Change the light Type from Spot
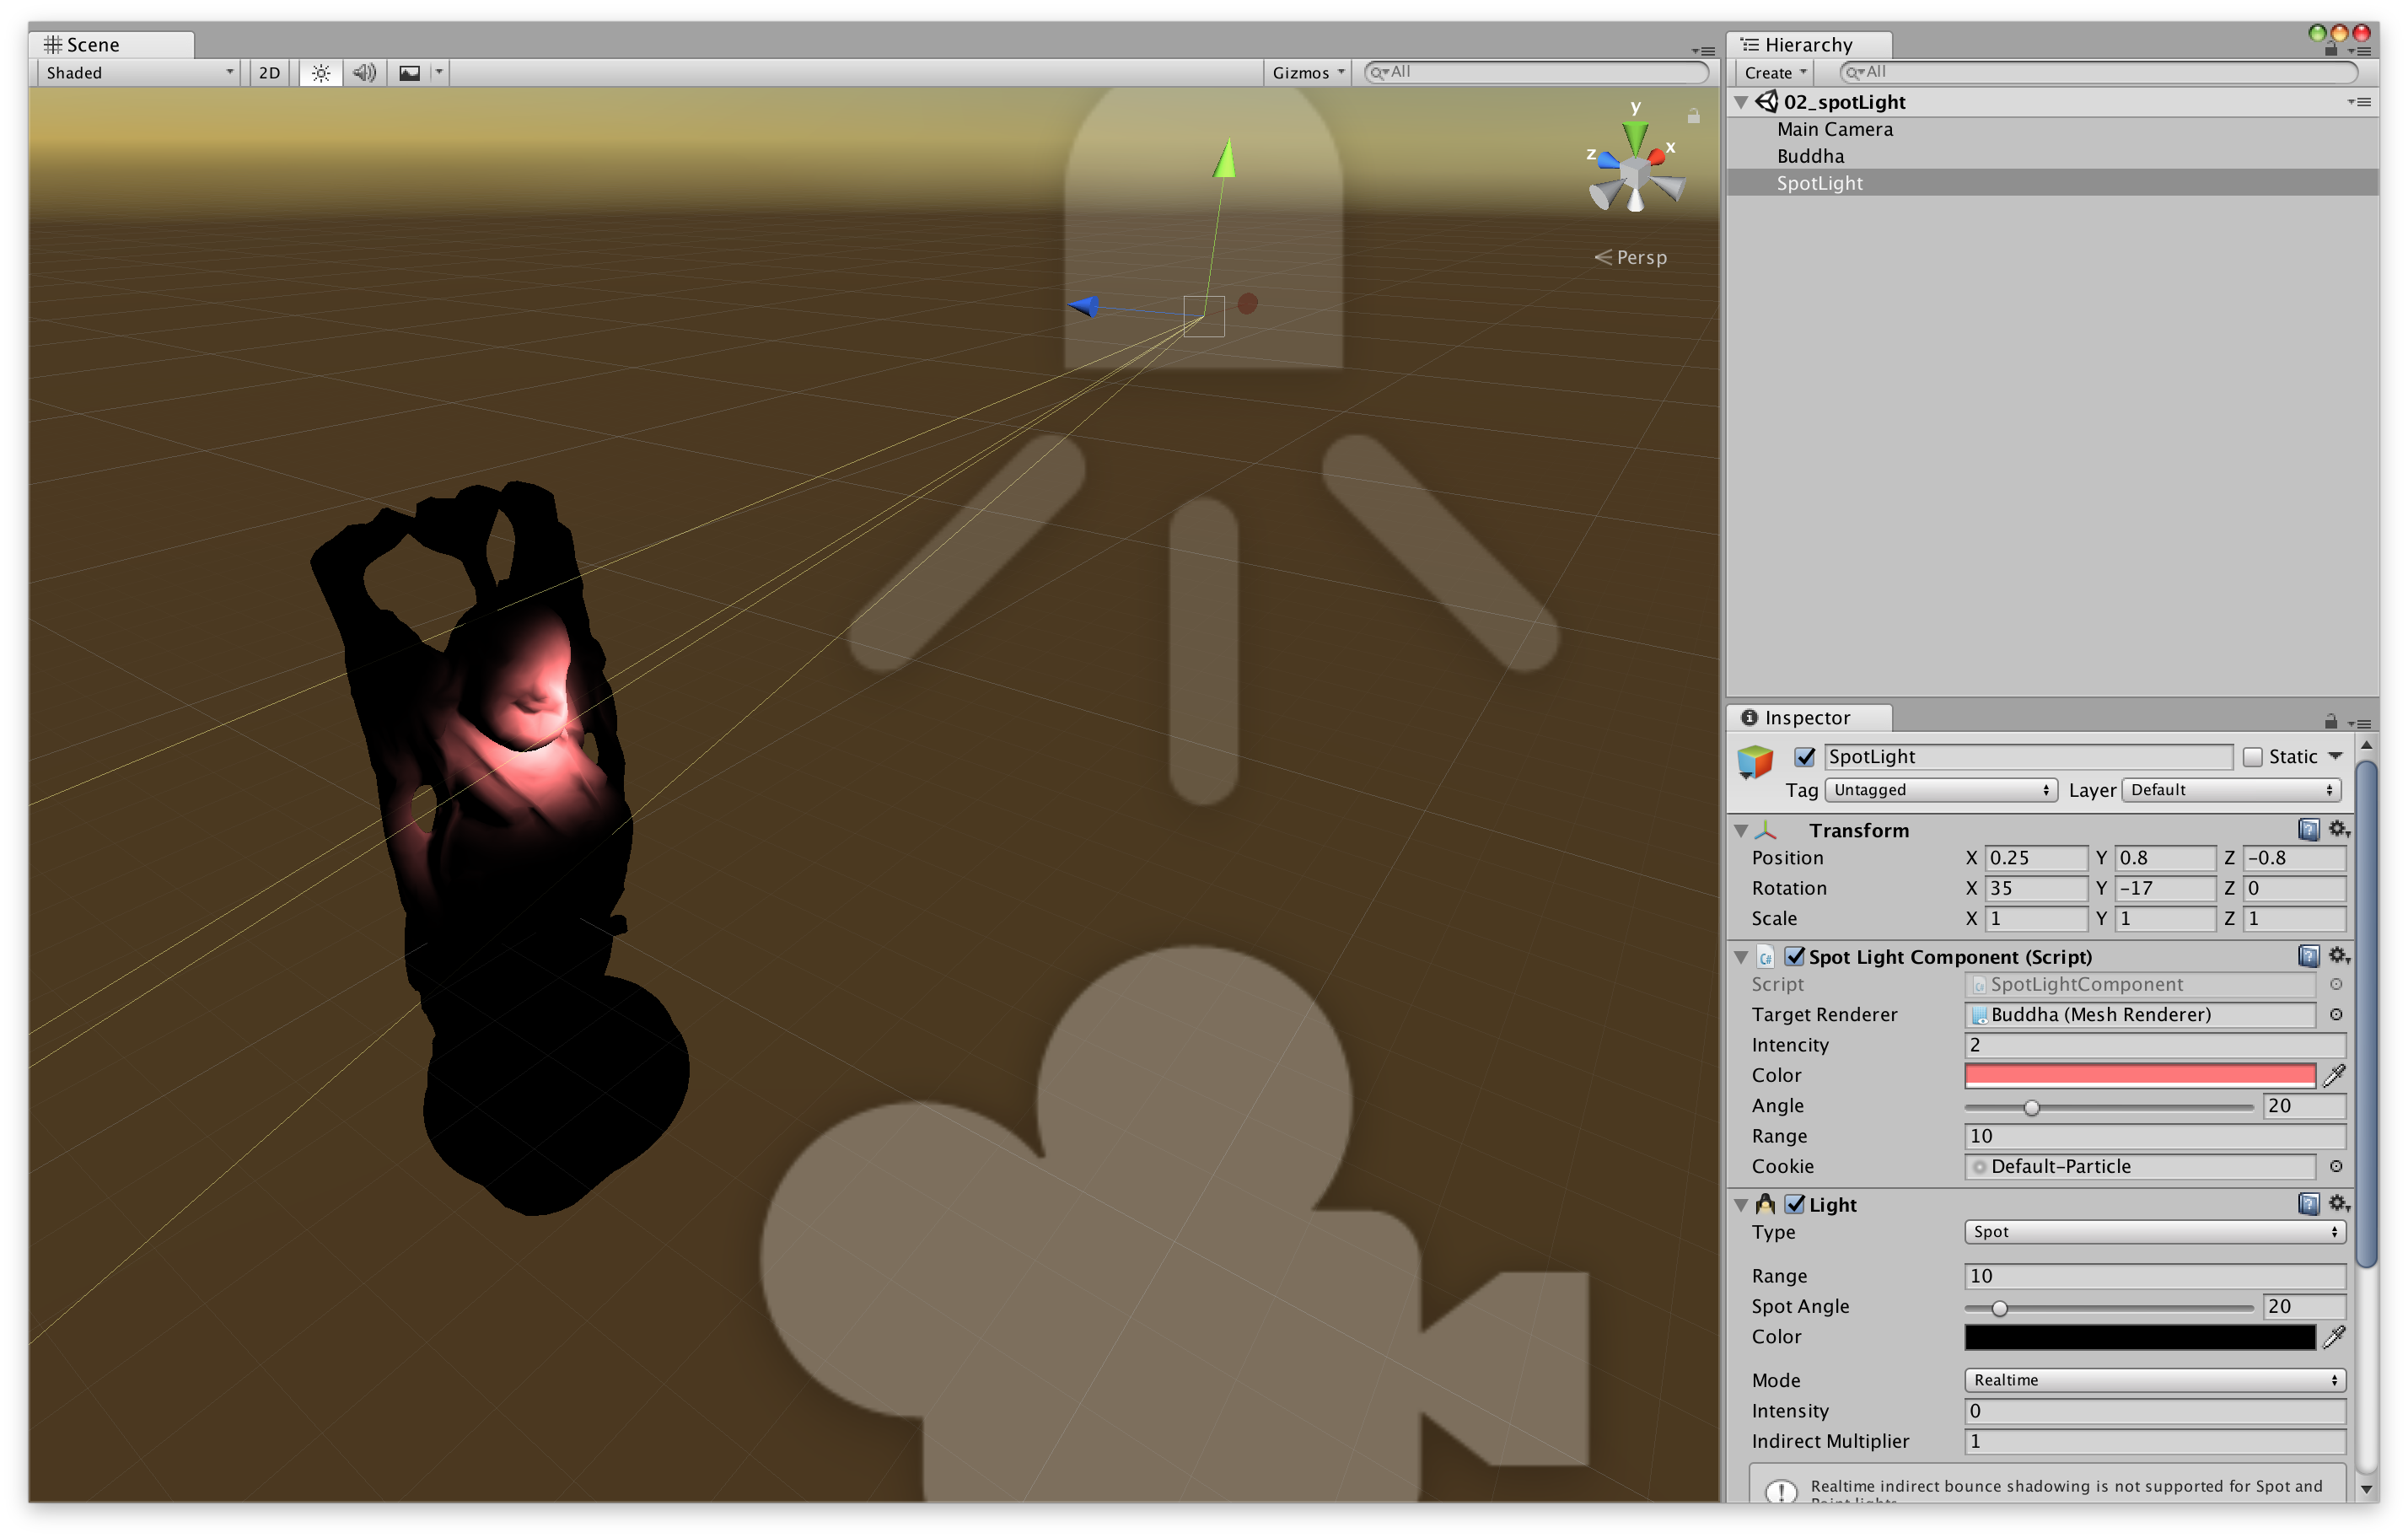Image resolution: width=2408 pixels, height=1538 pixels. tap(2153, 1232)
